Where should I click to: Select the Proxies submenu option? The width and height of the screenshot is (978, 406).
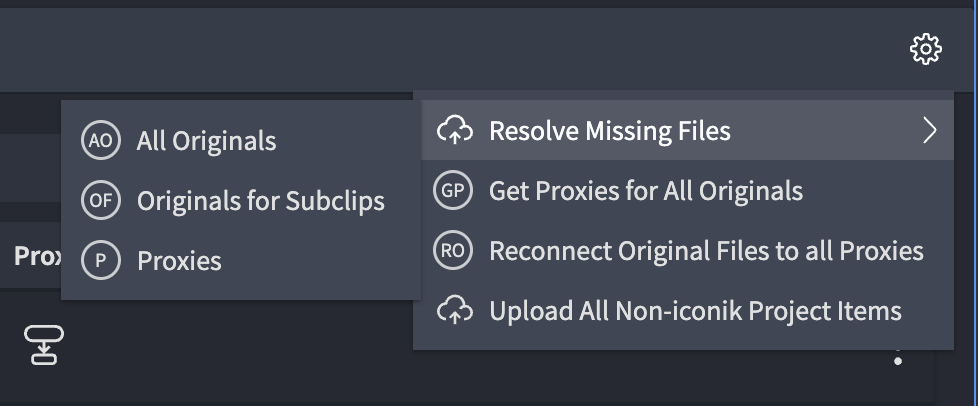(x=179, y=261)
